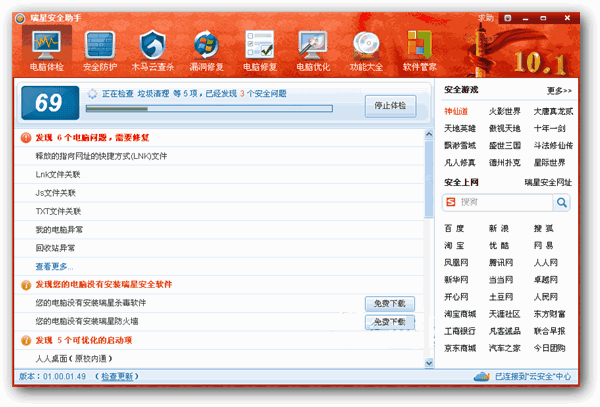Click the vertical scrollbar thumb
600x407 pixels.
point(429,178)
